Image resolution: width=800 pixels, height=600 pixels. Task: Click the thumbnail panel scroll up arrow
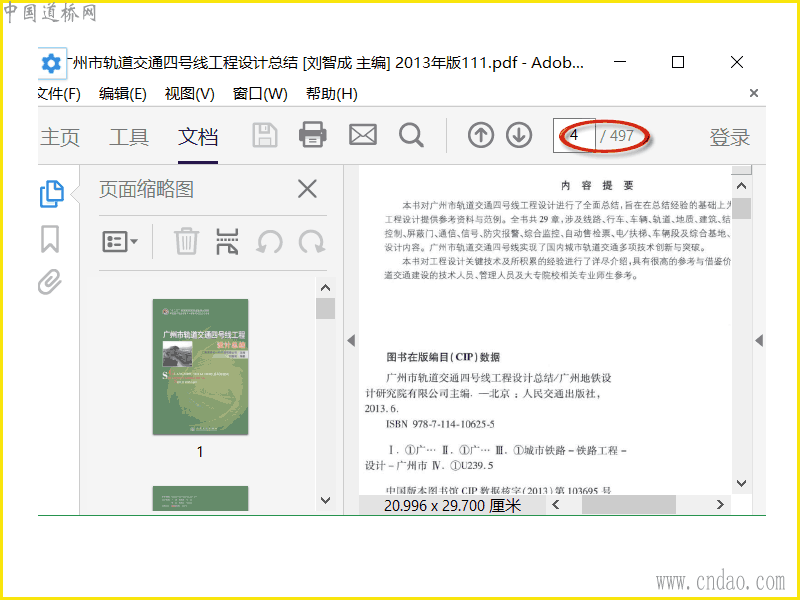[x=326, y=288]
